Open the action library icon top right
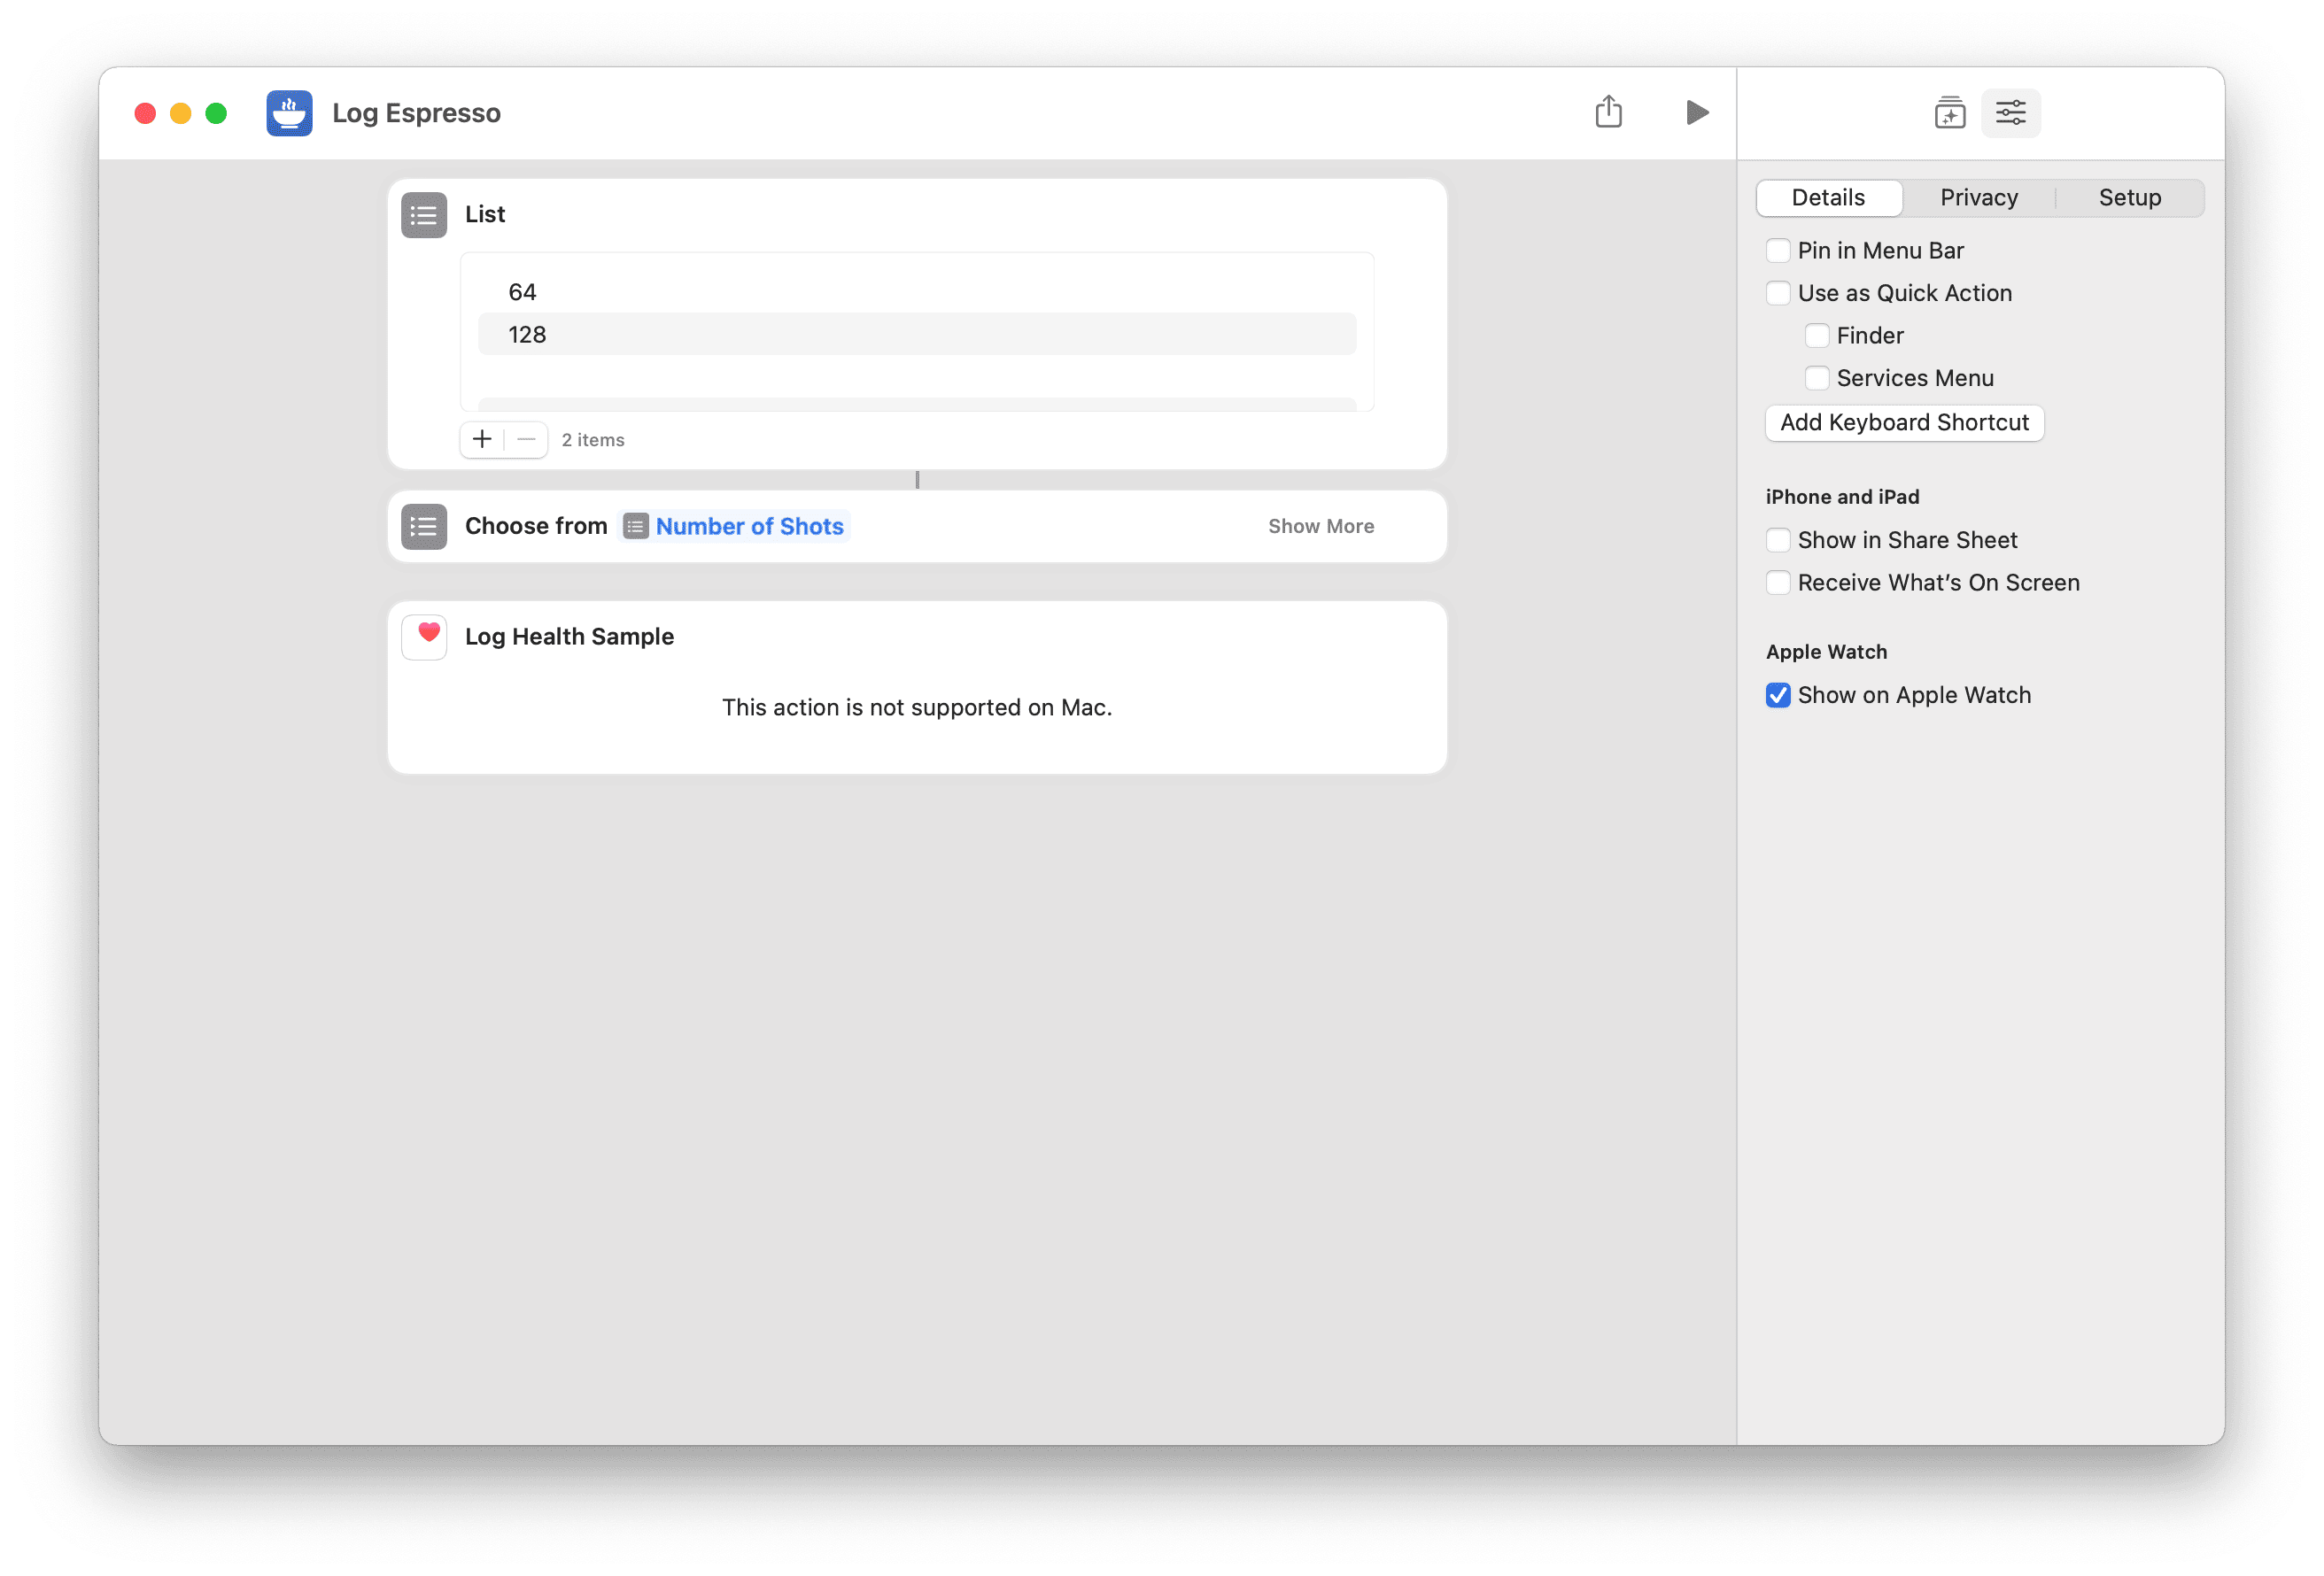The height and width of the screenshot is (1576, 2324). [1949, 113]
